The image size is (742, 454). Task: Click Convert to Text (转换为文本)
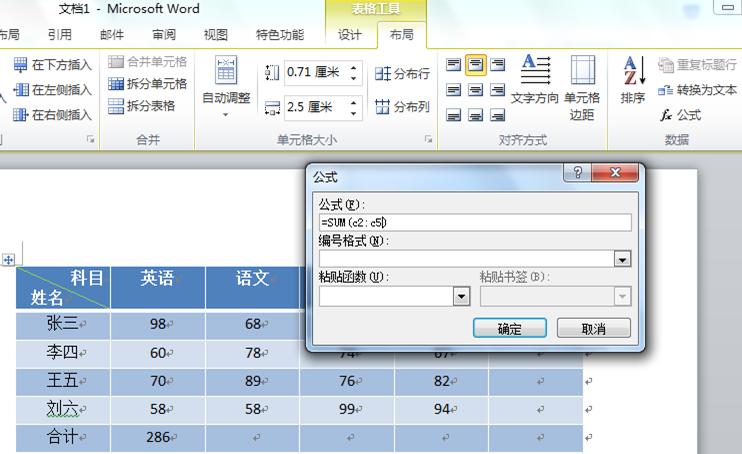click(x=698, y=89)
